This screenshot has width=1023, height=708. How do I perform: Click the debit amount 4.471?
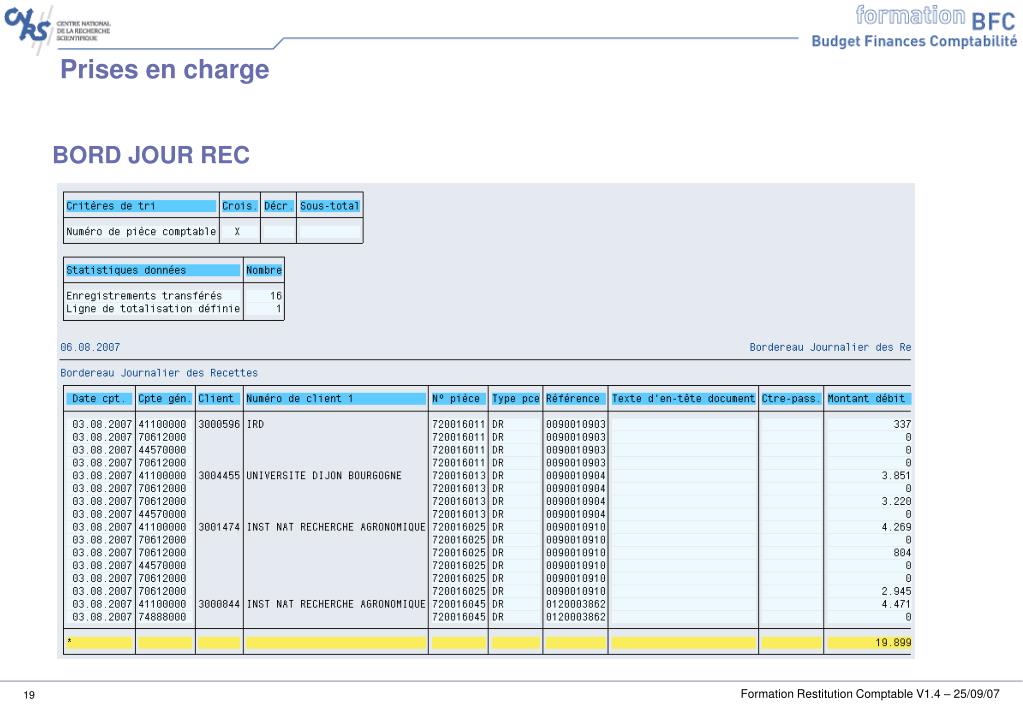tap(896, 604)
